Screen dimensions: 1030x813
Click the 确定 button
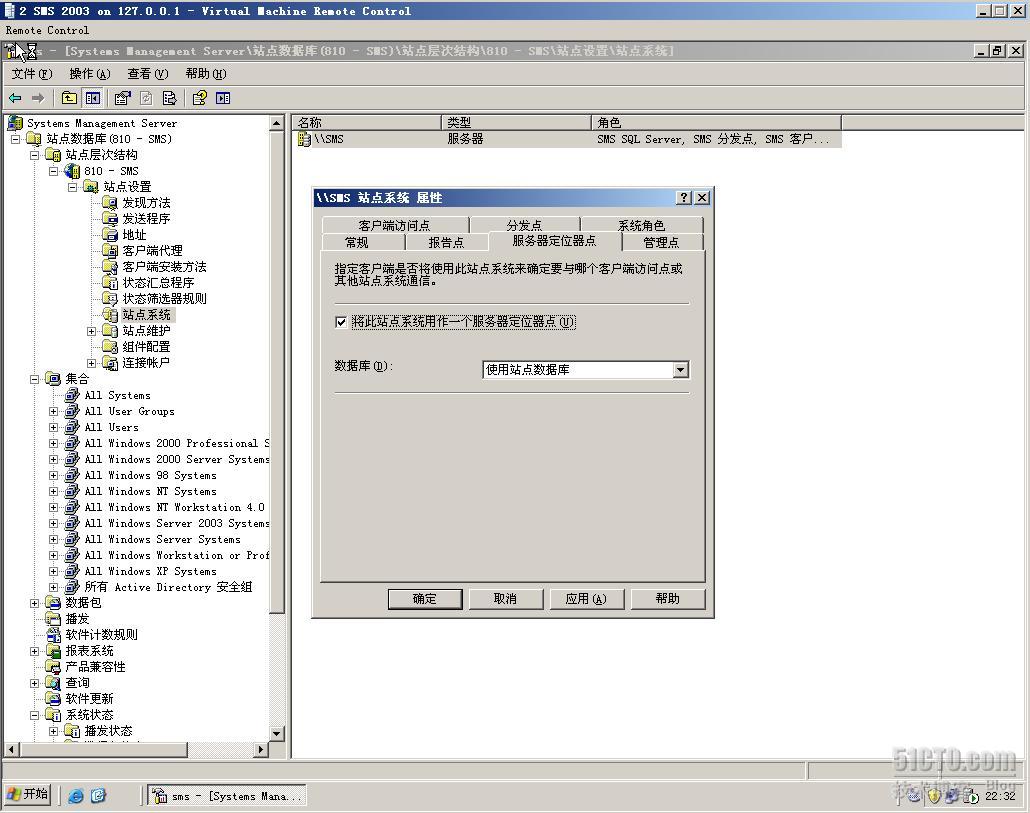tap(425, 599)
